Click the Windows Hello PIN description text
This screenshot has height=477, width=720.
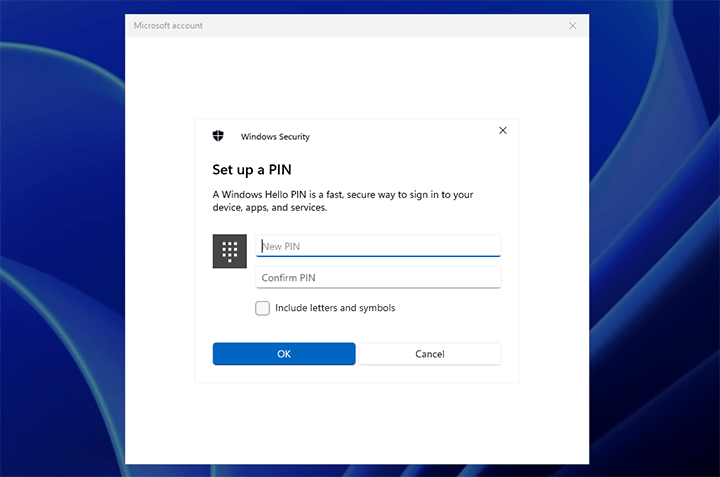[x=343, y=201]
